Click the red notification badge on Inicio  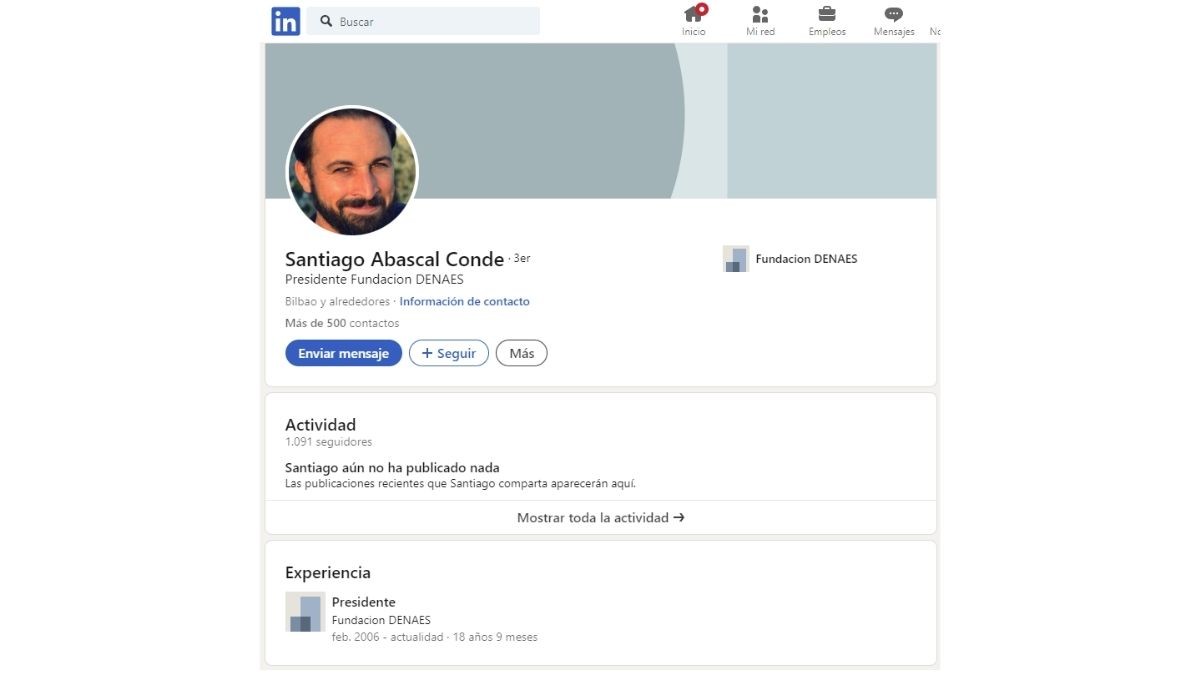pos(703,8)
